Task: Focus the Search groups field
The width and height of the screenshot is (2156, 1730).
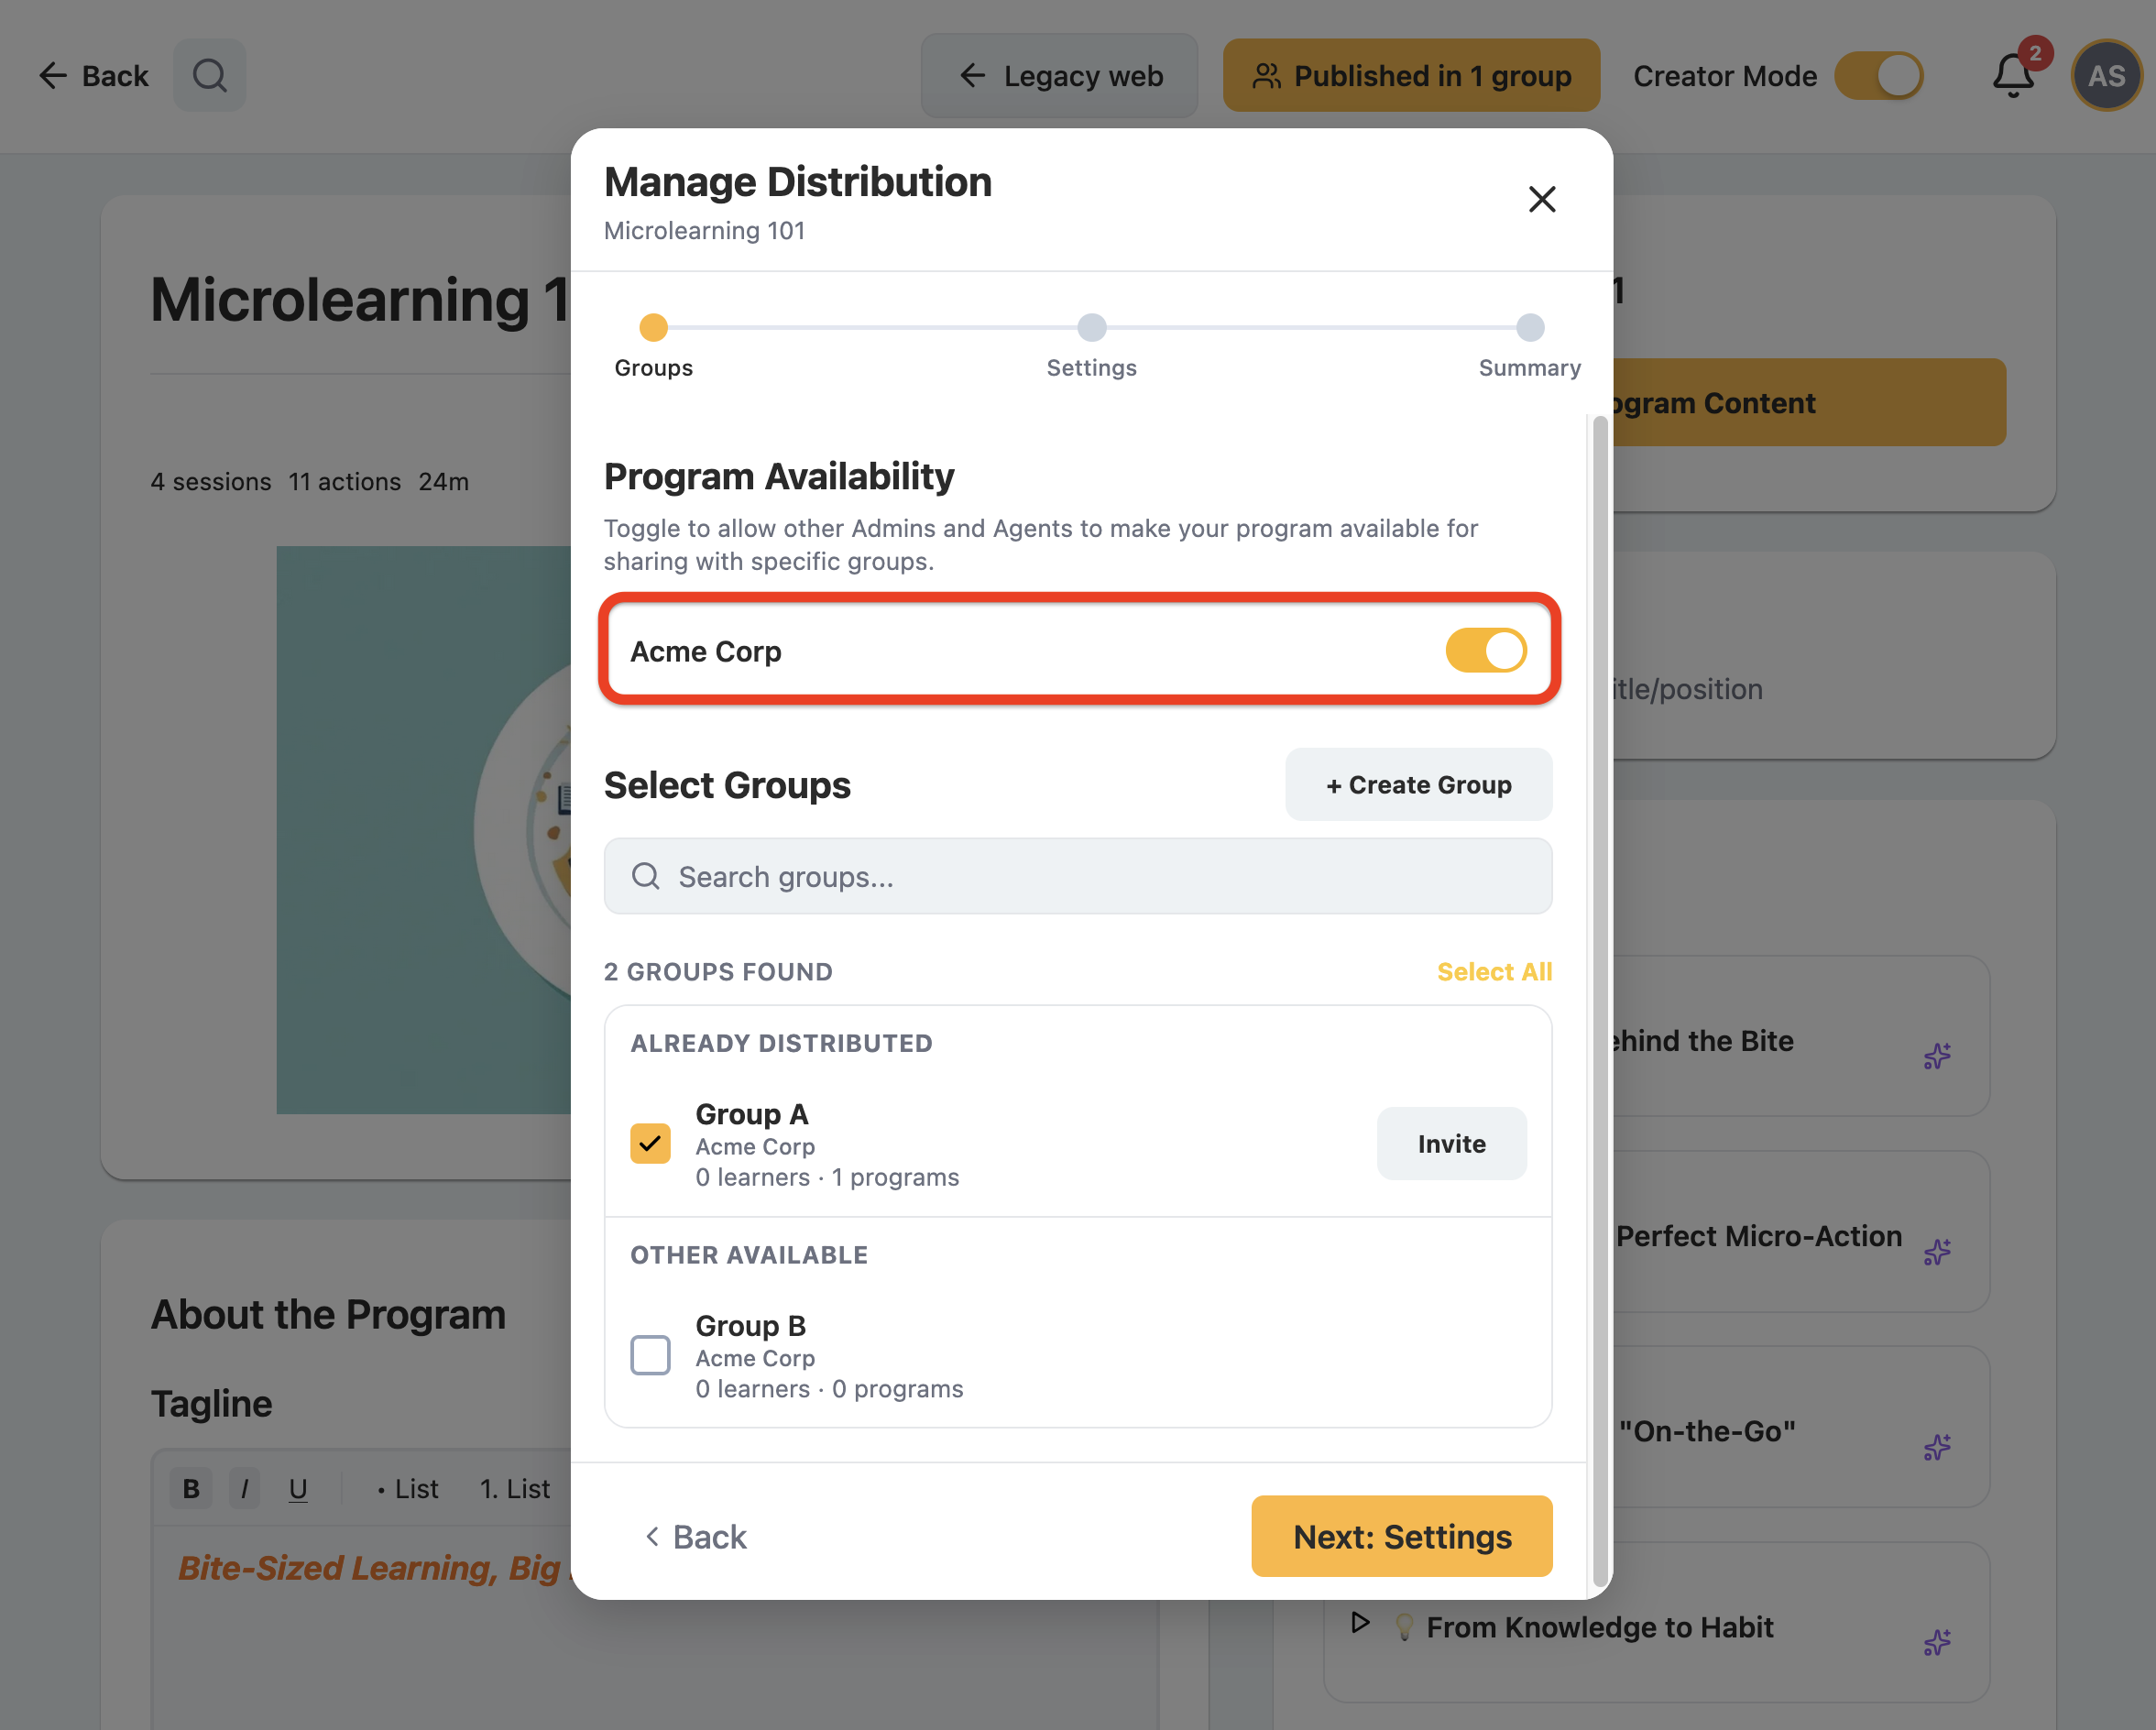Action: [x=1078, y=876]
